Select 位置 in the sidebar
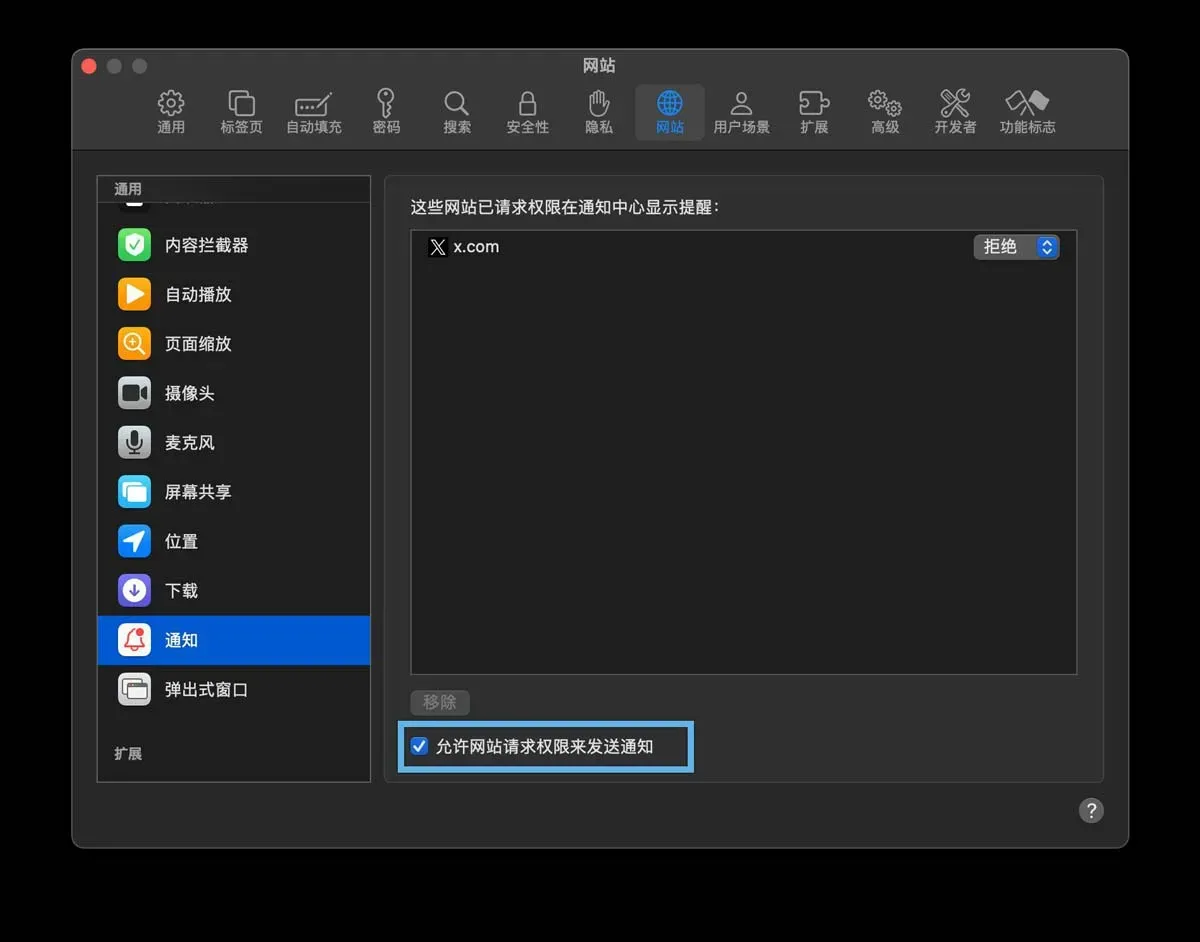This screenshot has width=1200, height=942. click(234, 541)
